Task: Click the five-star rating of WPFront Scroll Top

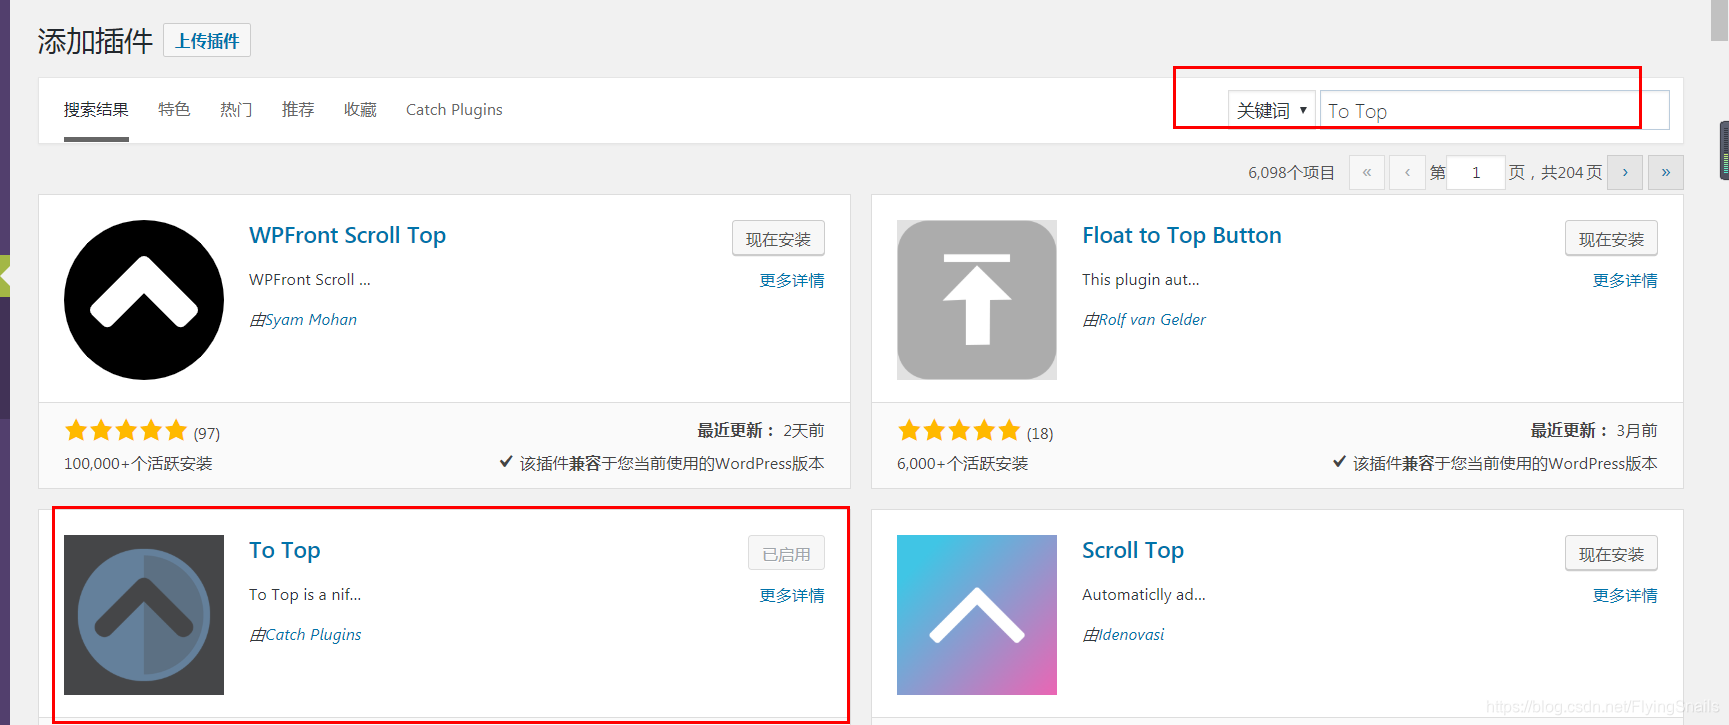Action: coord(126,431)
